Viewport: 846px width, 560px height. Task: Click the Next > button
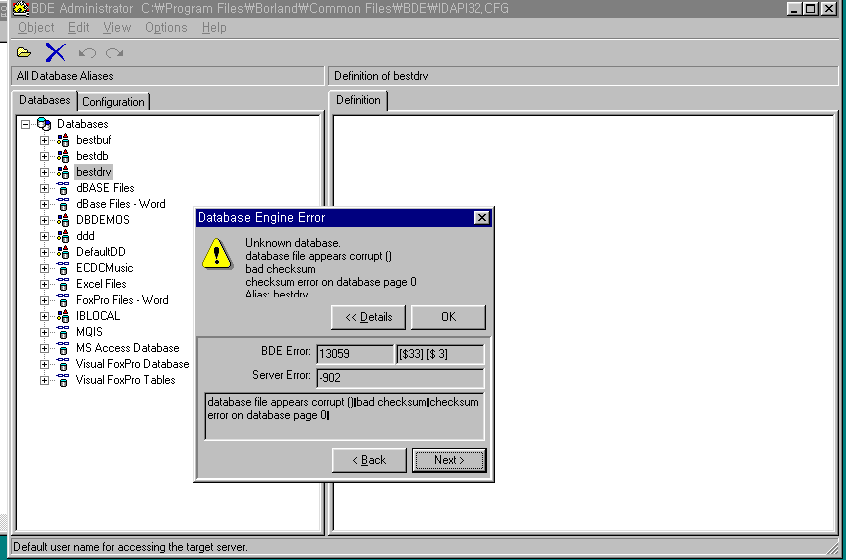tap(449, 460)
